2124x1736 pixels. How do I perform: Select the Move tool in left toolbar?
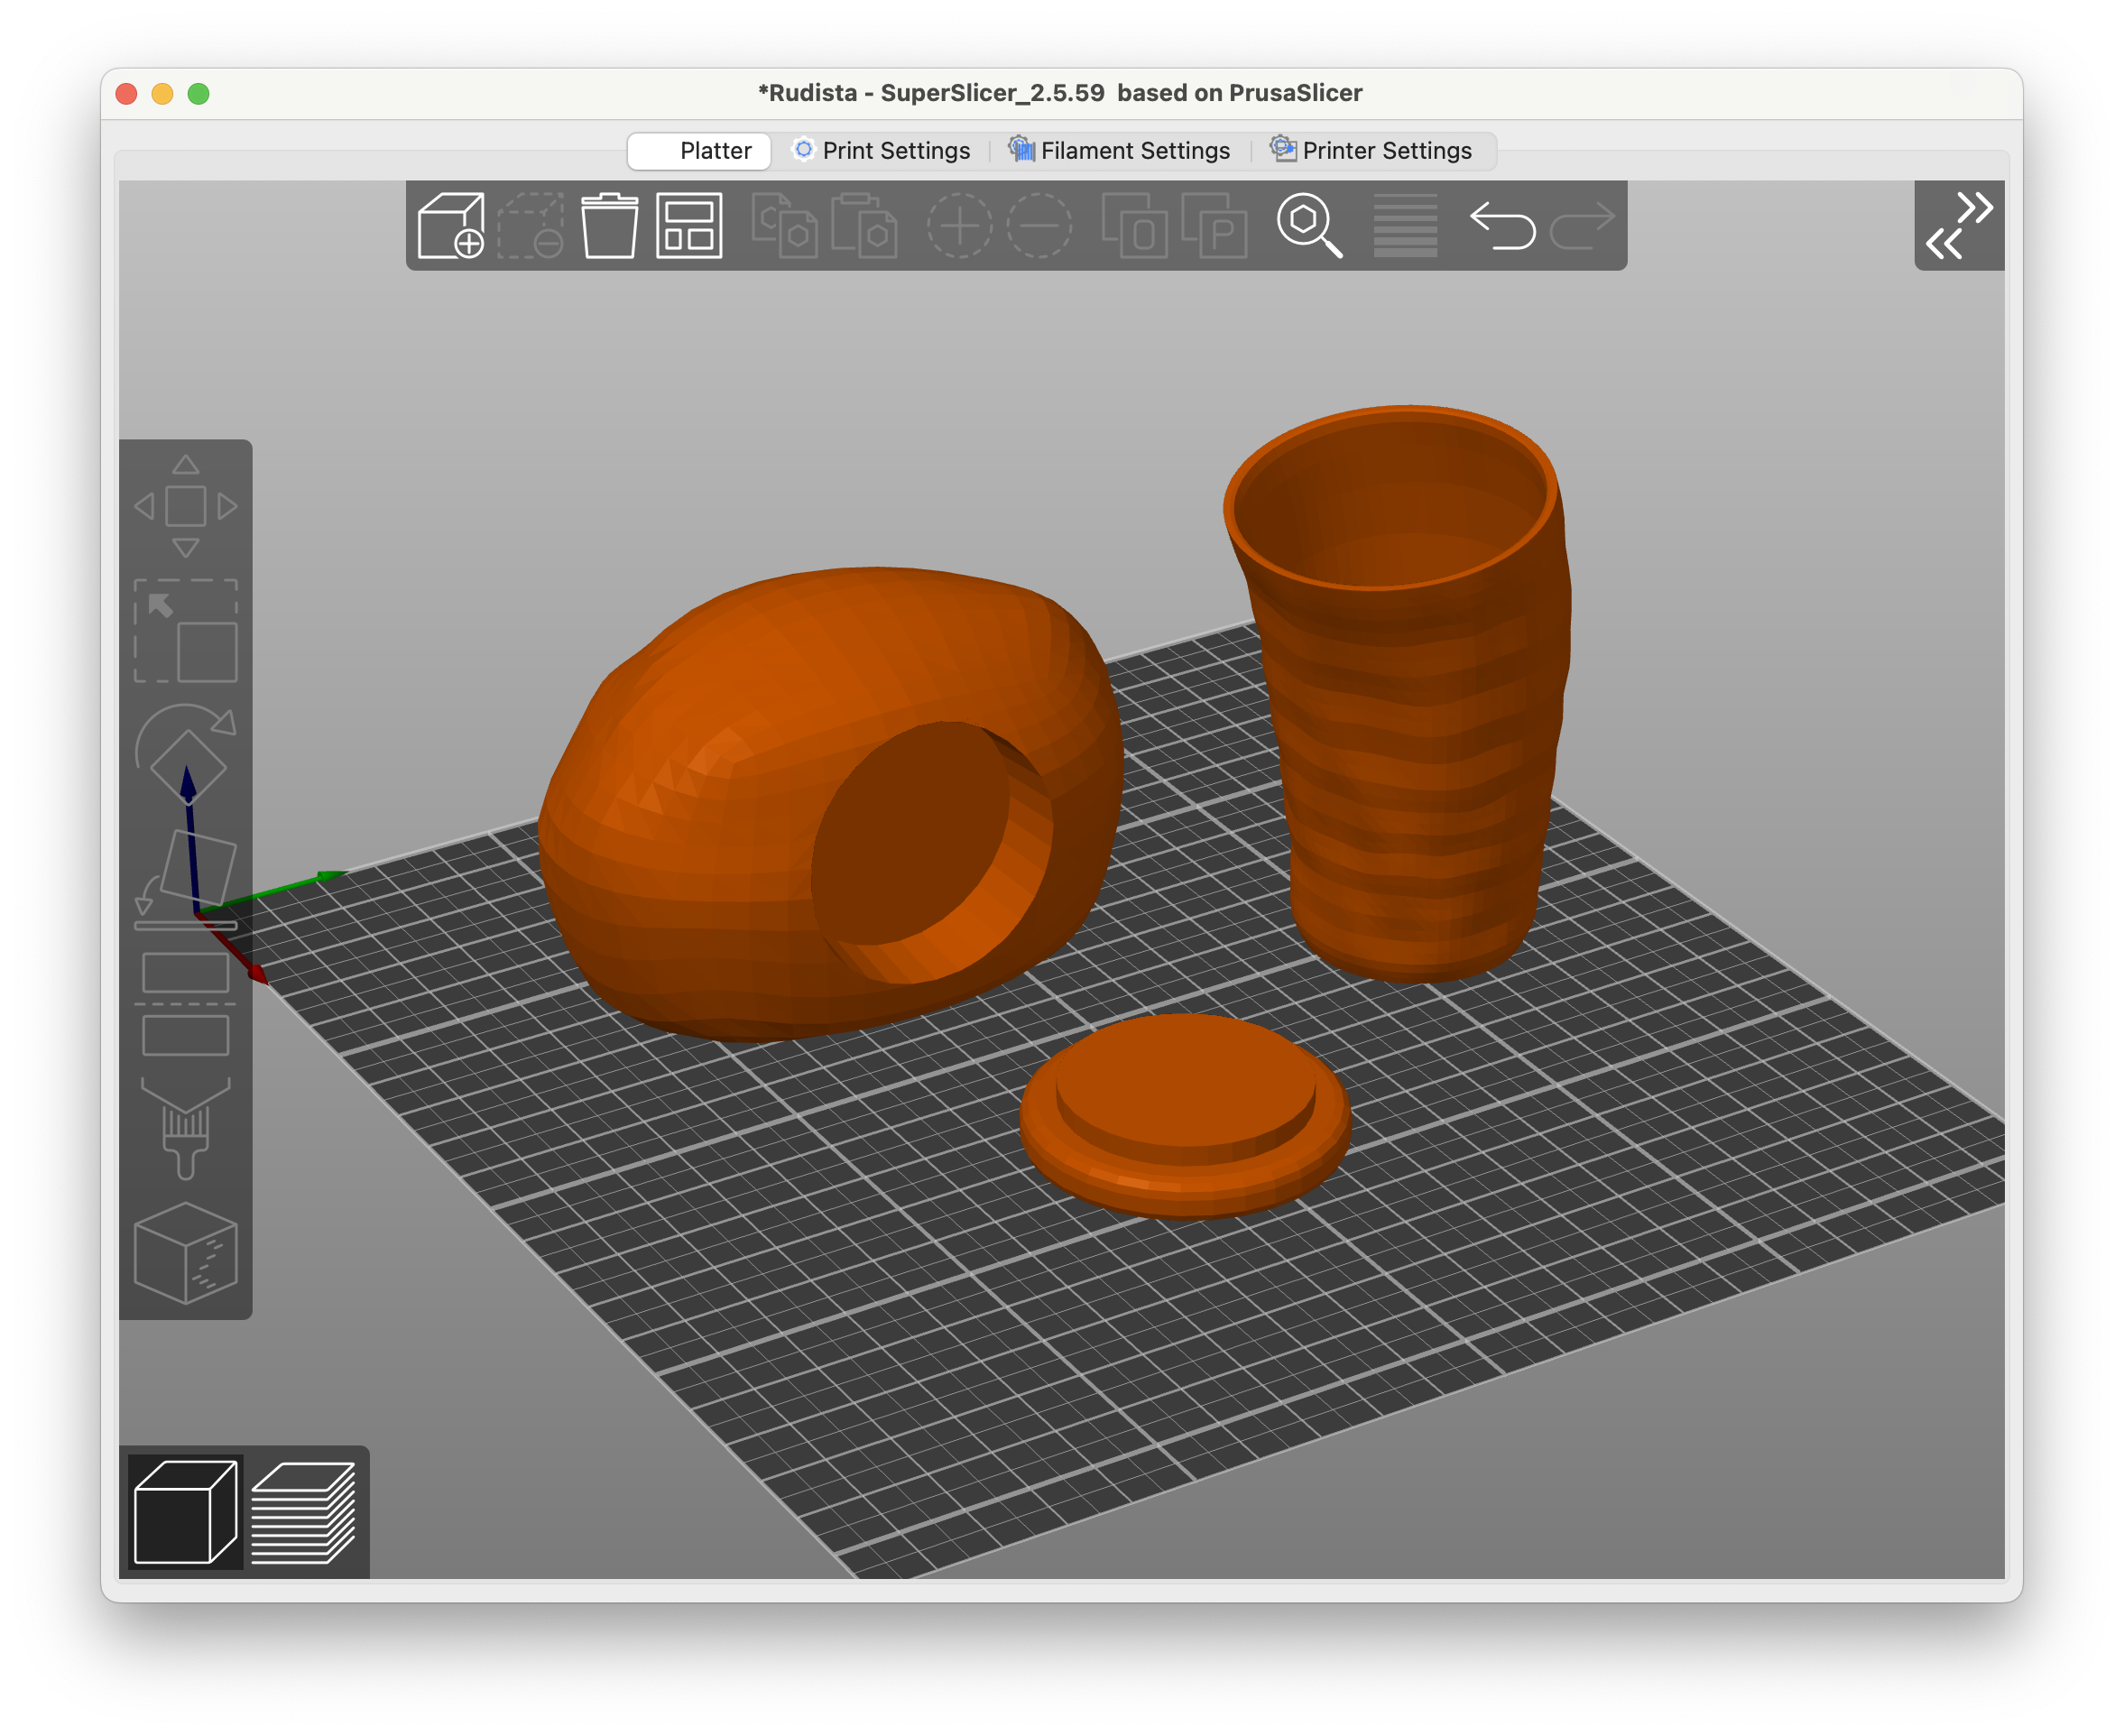(x=186, y=506)
